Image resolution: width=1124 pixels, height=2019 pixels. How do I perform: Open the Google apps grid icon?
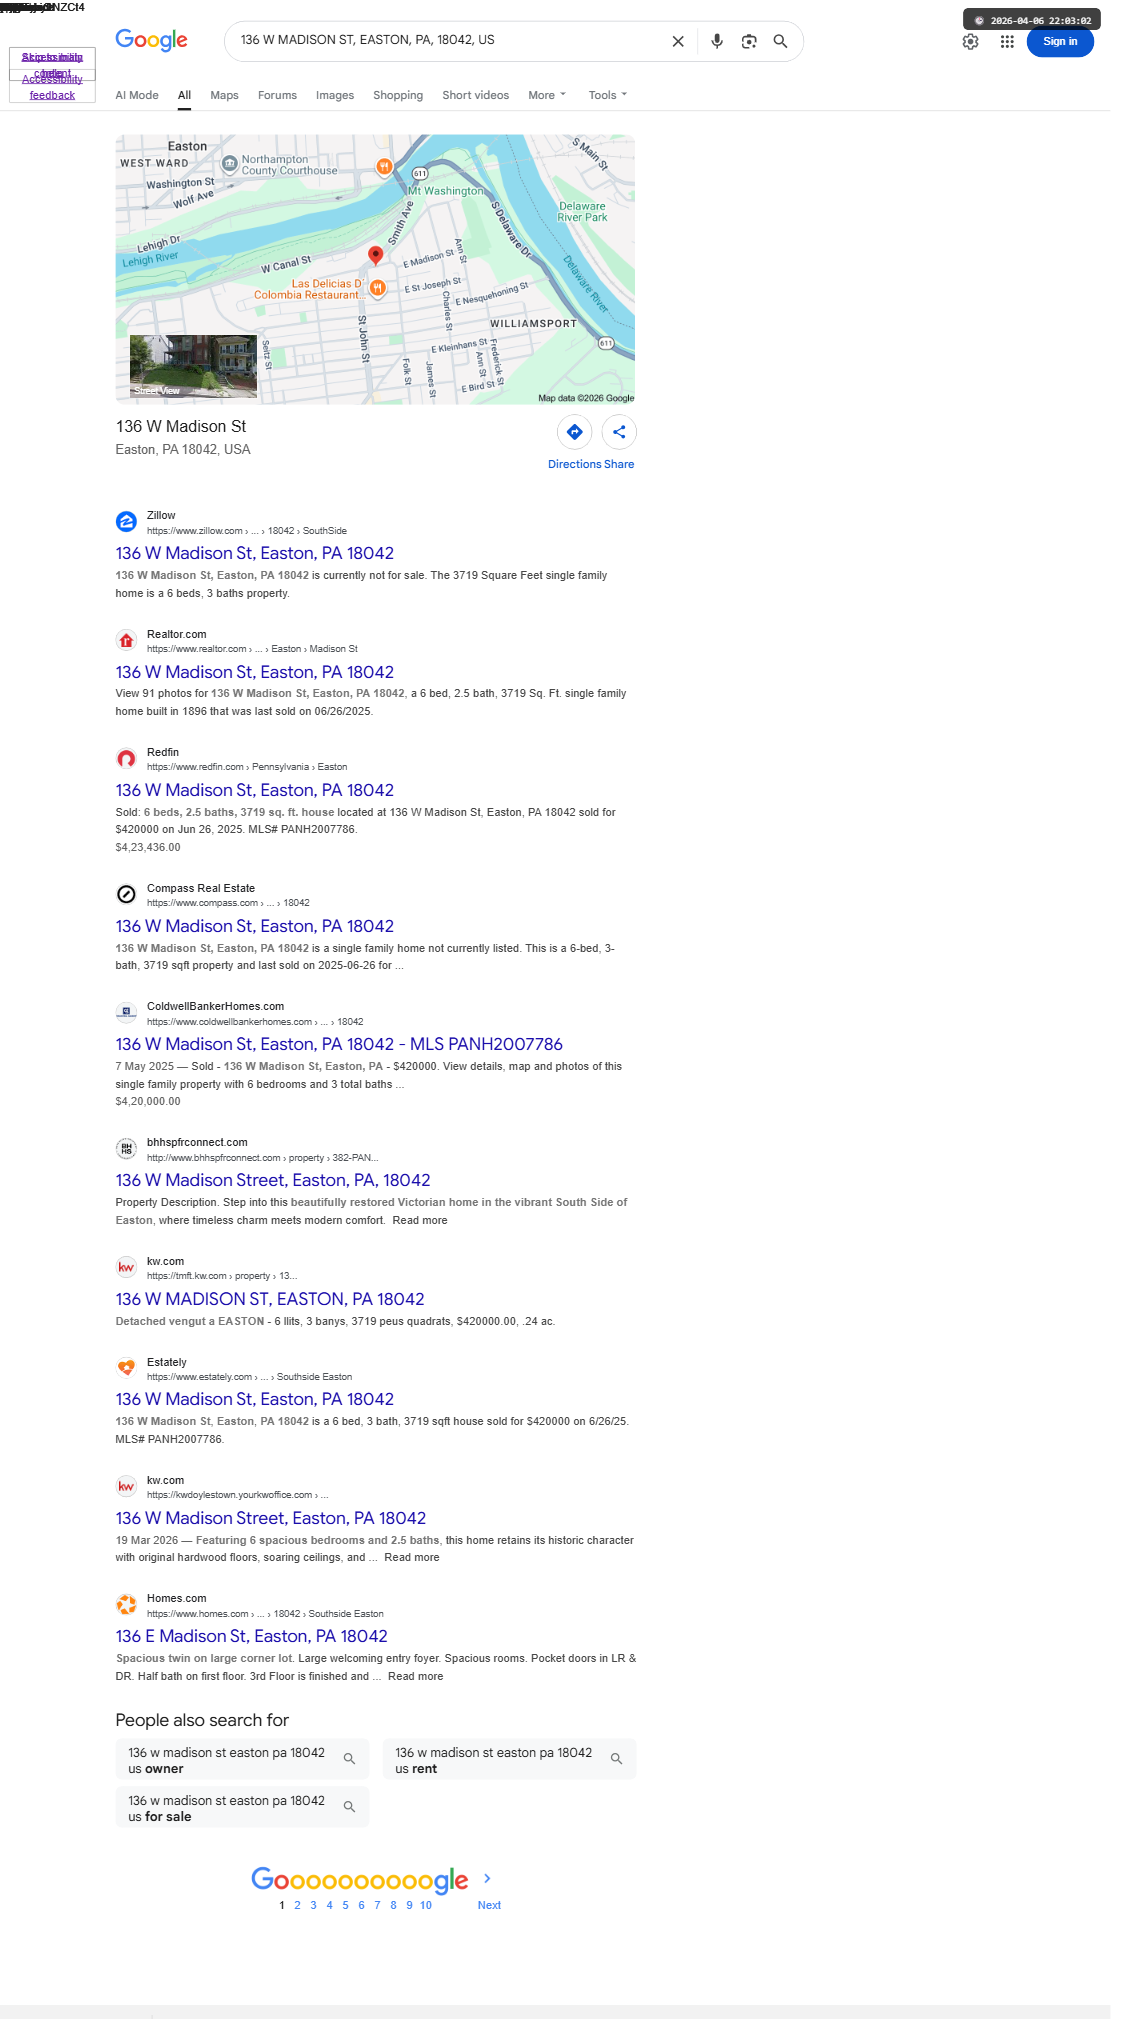(x=1007, y=41)
